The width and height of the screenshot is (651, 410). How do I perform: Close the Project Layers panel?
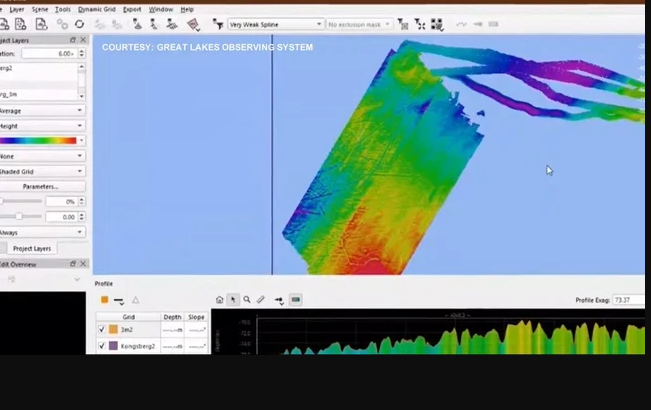click(83, 40)
